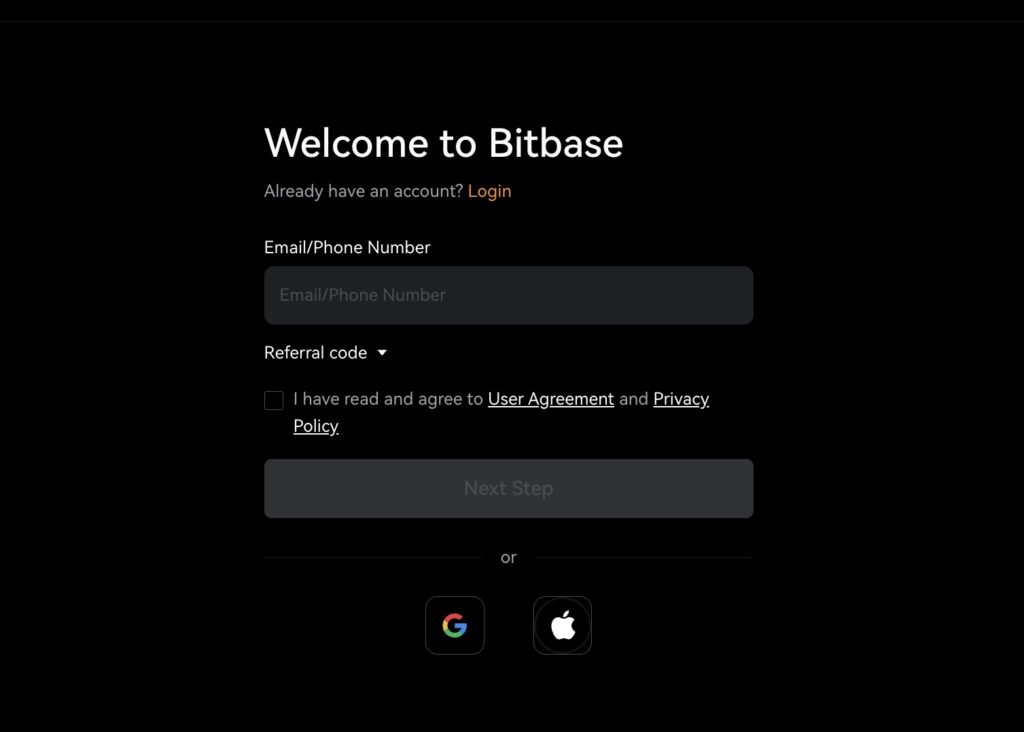The height and width of the screenshot is (732, 1024).
Task: Tick the agreement checkbox
Action: [274, 400]
